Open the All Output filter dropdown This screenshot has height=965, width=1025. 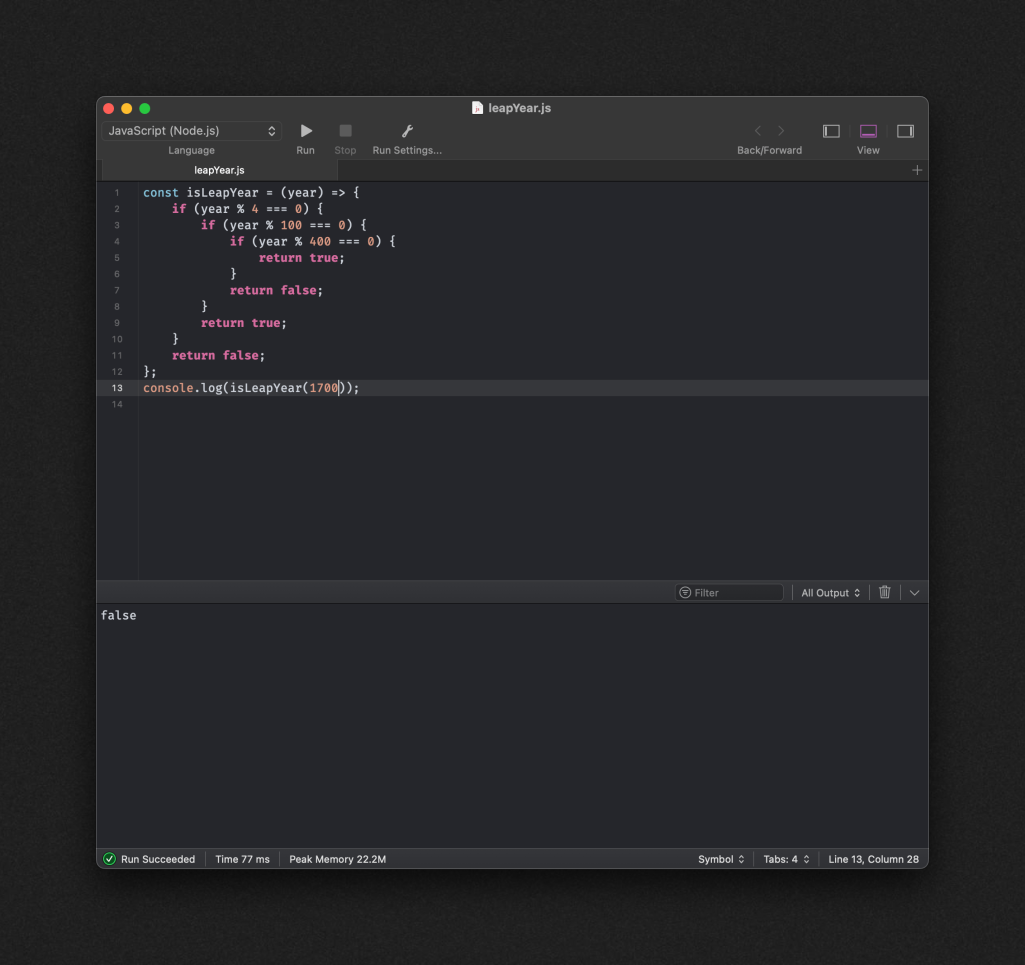point(829,592)
